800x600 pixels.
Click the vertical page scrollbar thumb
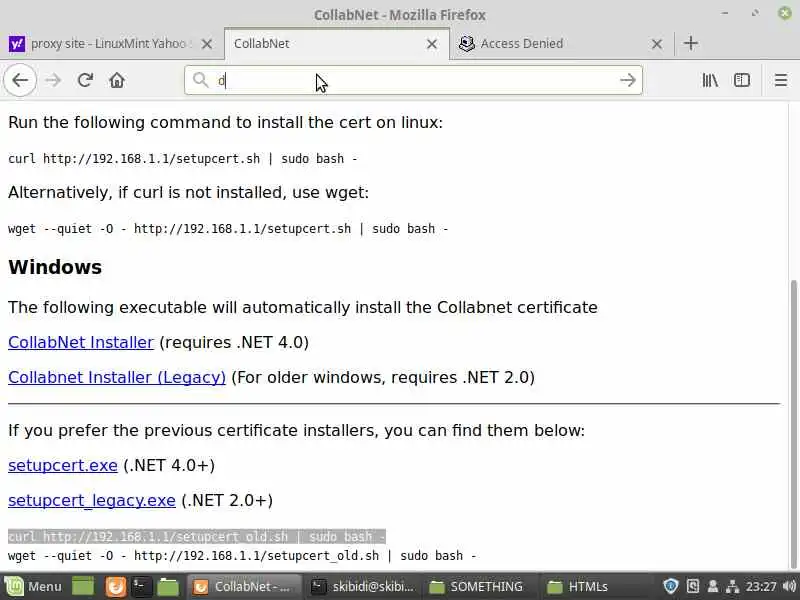pyautogui.click(x=794, y=423)
